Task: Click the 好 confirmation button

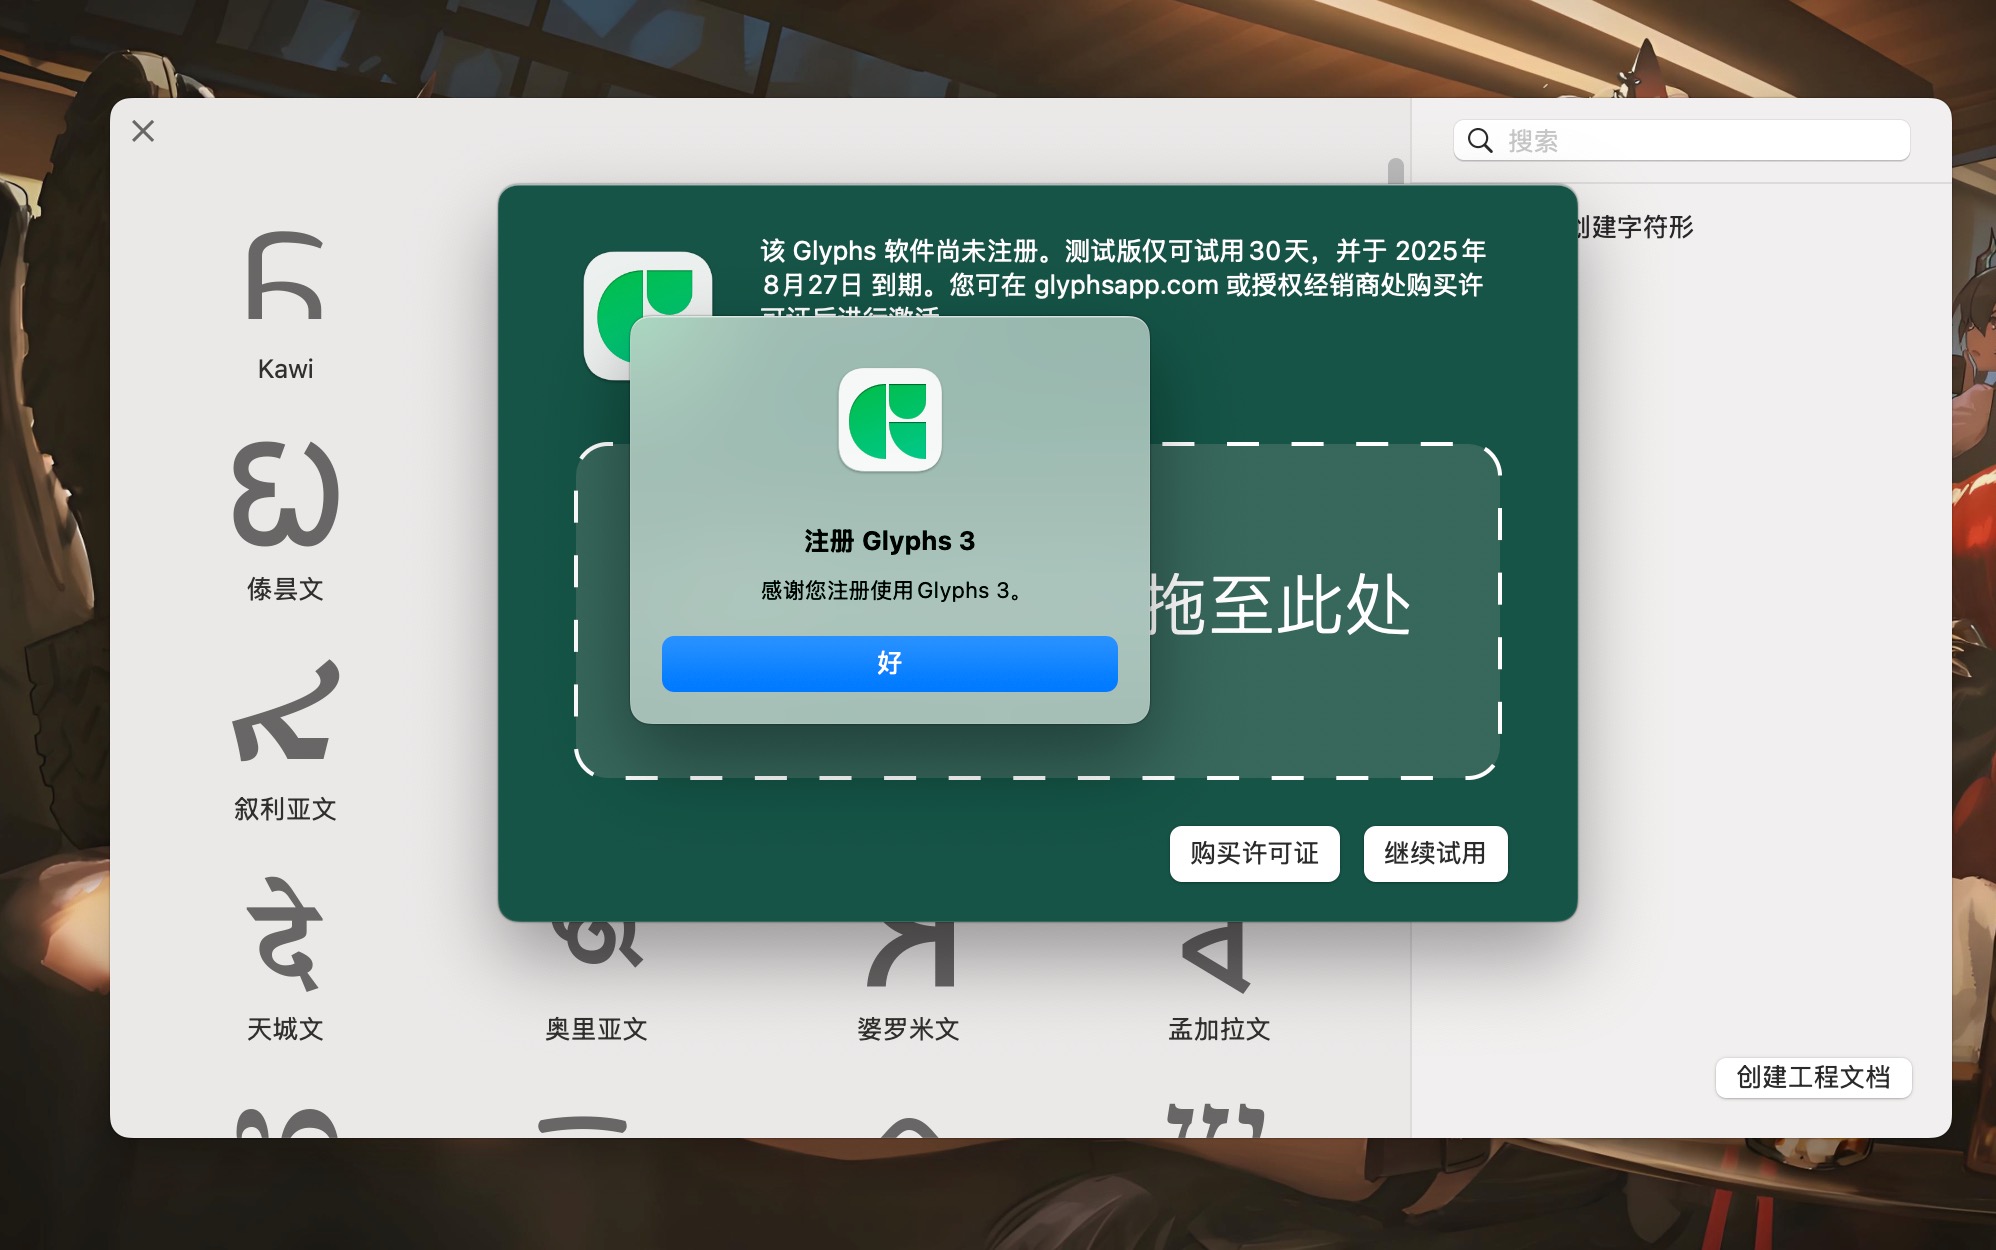Action: [x=889, y=663]
